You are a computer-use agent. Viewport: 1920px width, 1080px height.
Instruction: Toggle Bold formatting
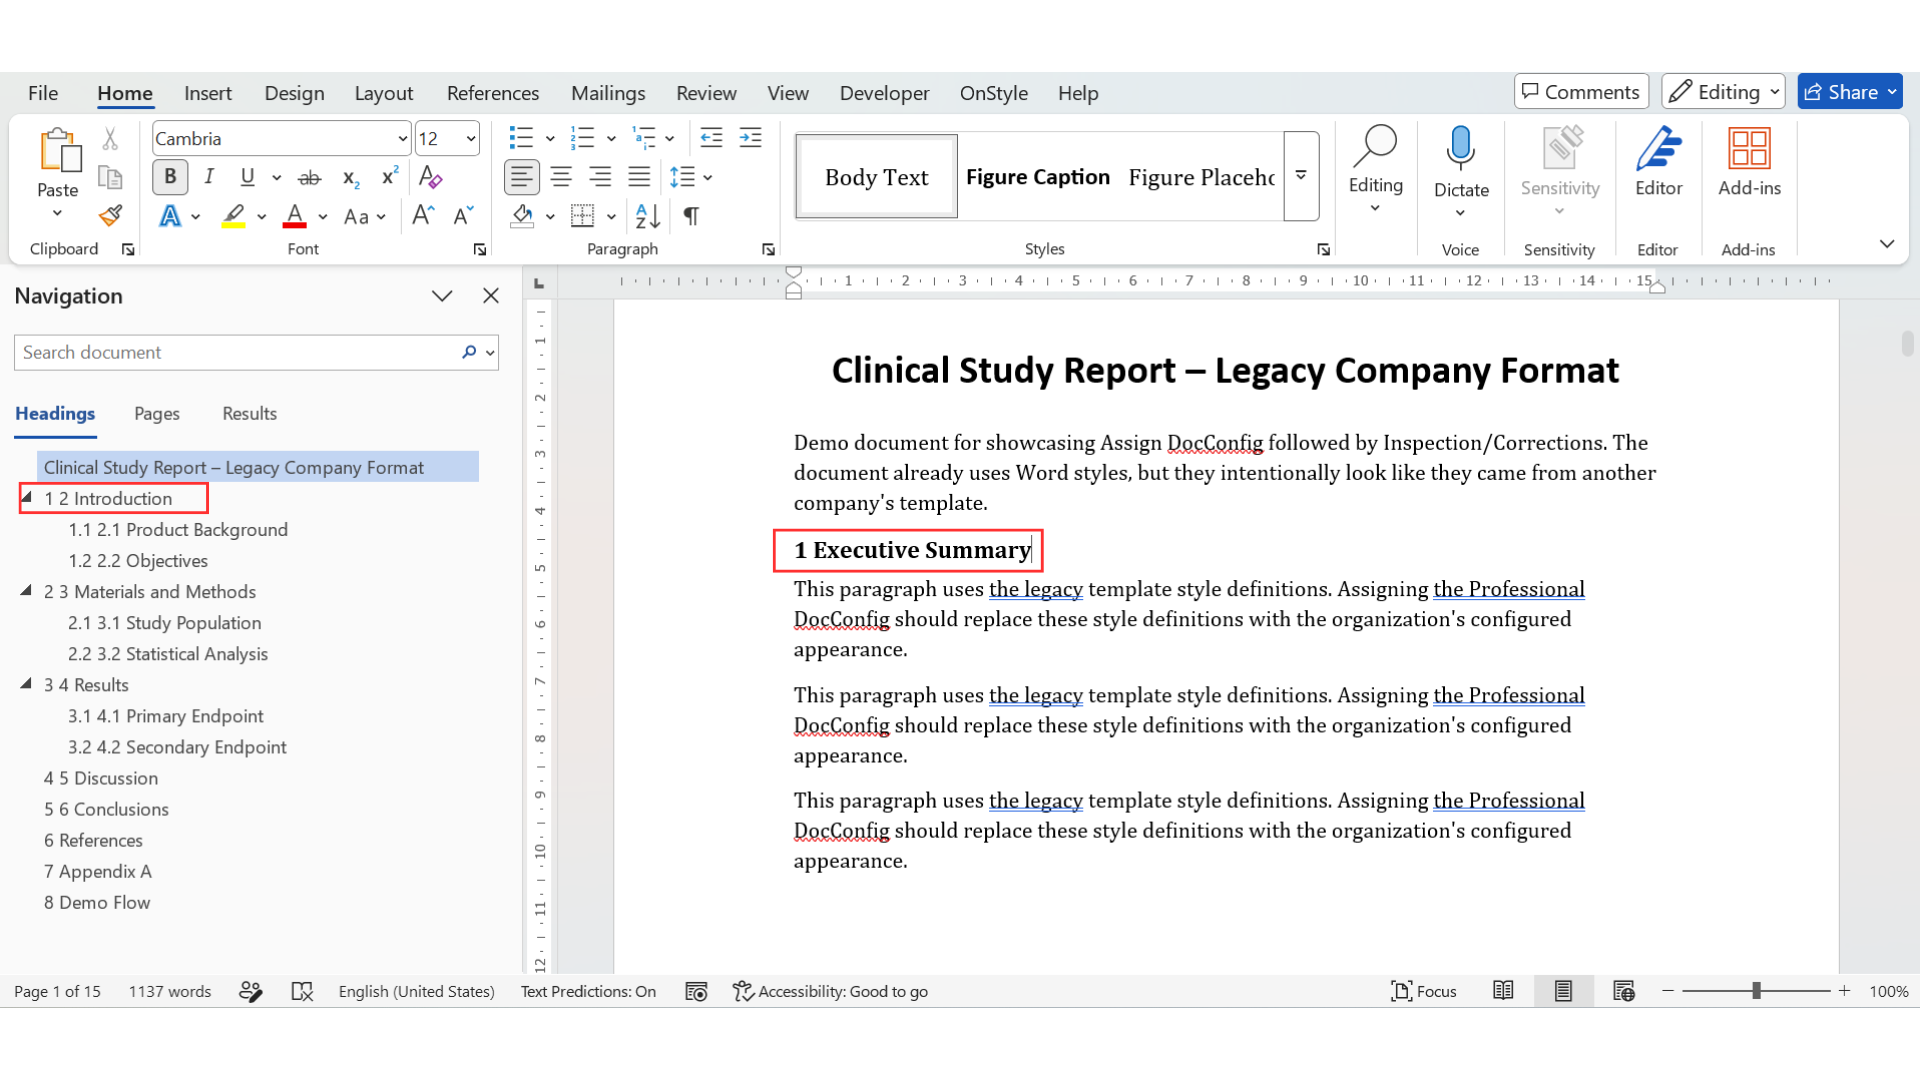170,178
